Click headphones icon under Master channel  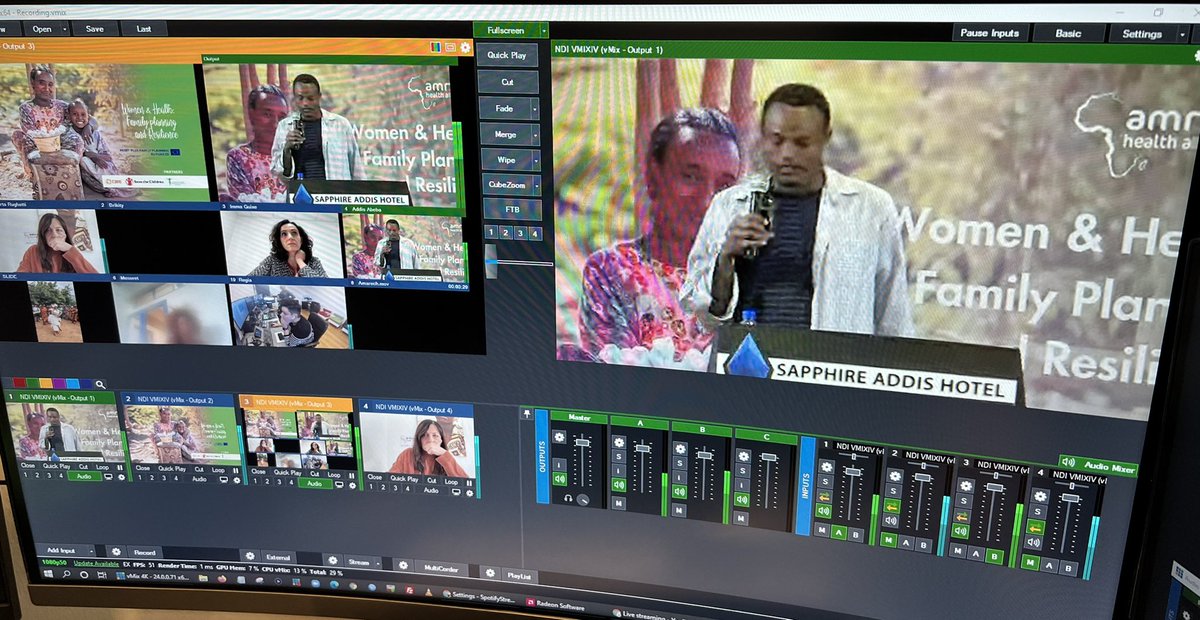pos(568,498)
